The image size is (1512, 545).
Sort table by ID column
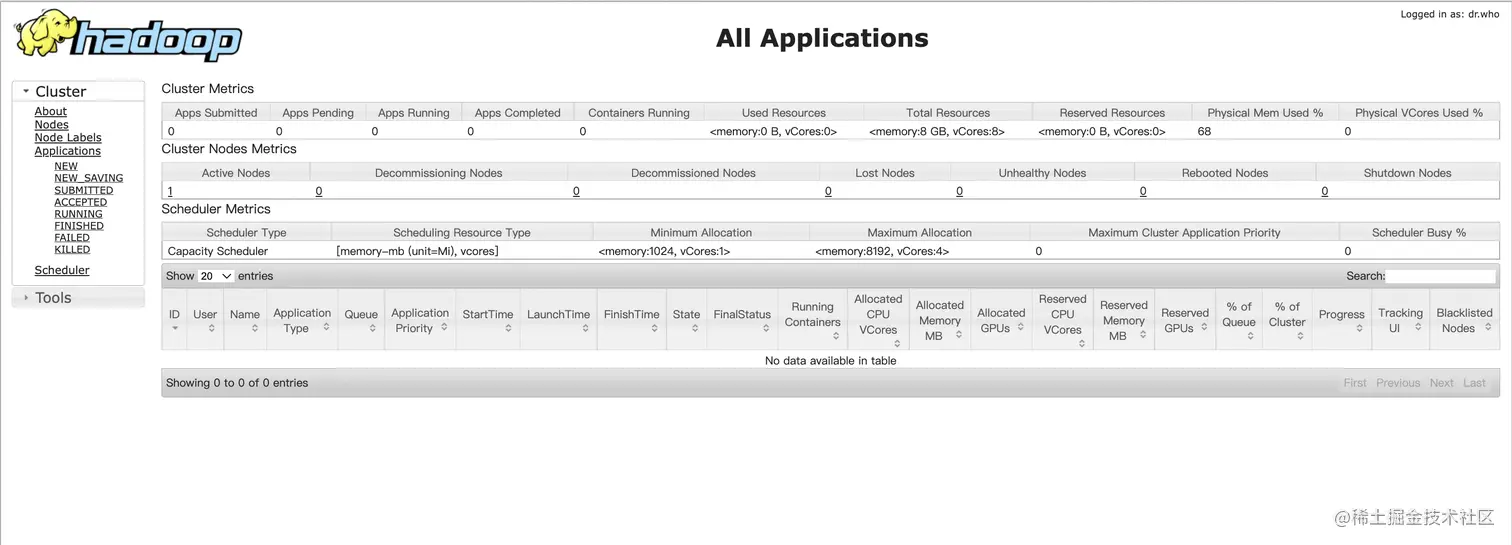pos(175,320)
